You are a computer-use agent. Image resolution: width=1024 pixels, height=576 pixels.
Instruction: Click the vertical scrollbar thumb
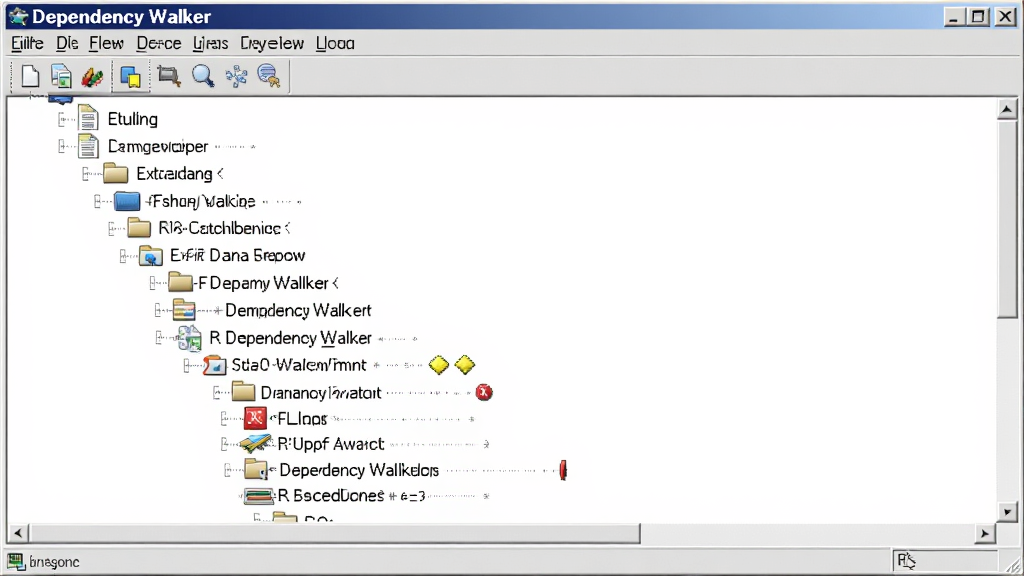tap(1006, 219)
